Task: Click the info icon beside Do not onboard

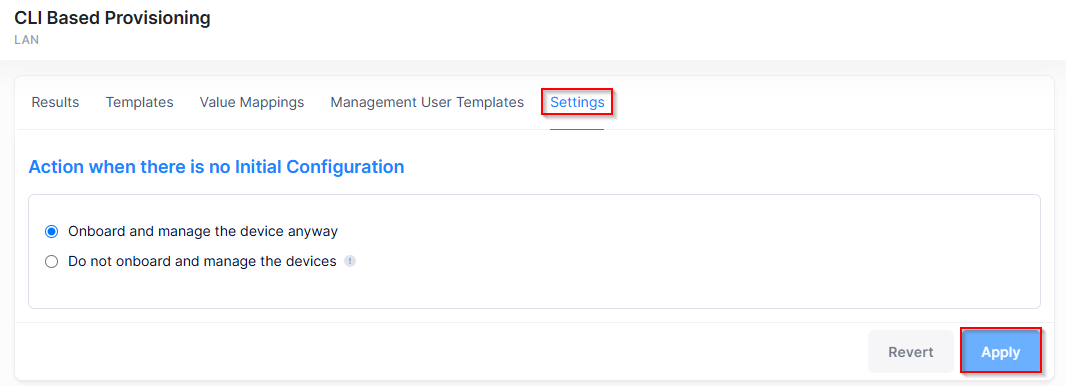Action: (x=349, y=261)
